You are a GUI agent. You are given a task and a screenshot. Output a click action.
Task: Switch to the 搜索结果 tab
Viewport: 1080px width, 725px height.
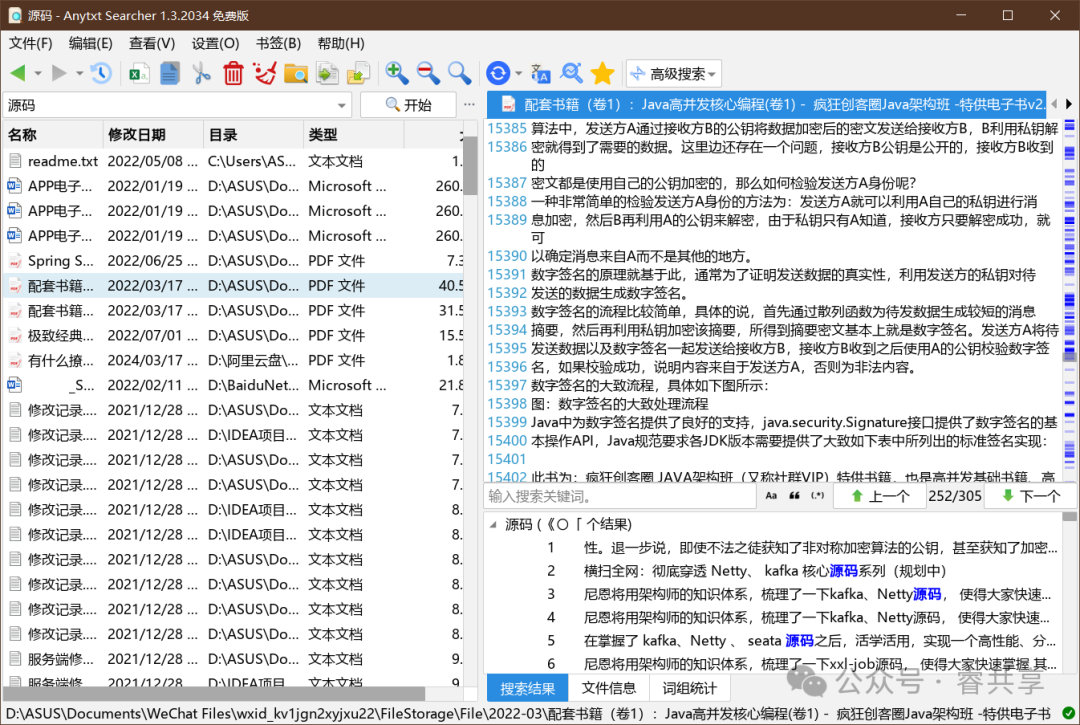coord(527,689)
